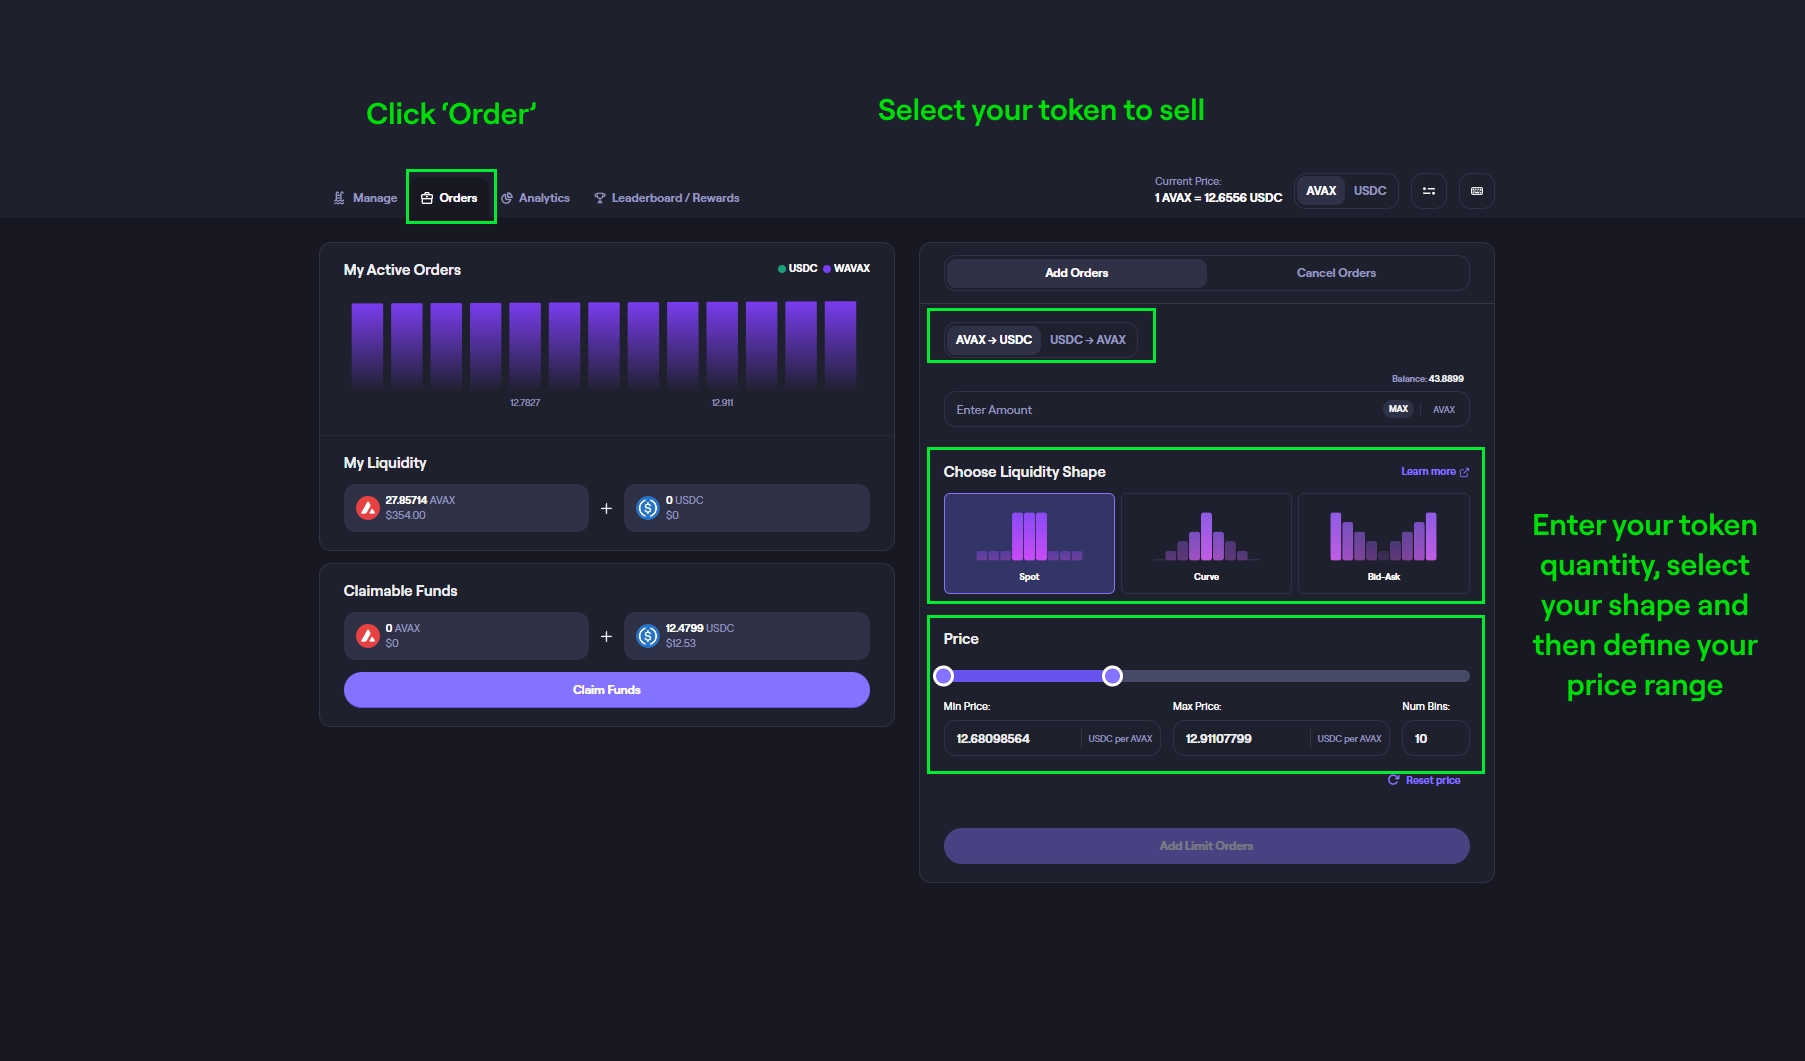The width and height of the screenshot is (1805, 1061).
Task: Click the keyboard-style icon button at top right
Action: tap(1476, 191)
